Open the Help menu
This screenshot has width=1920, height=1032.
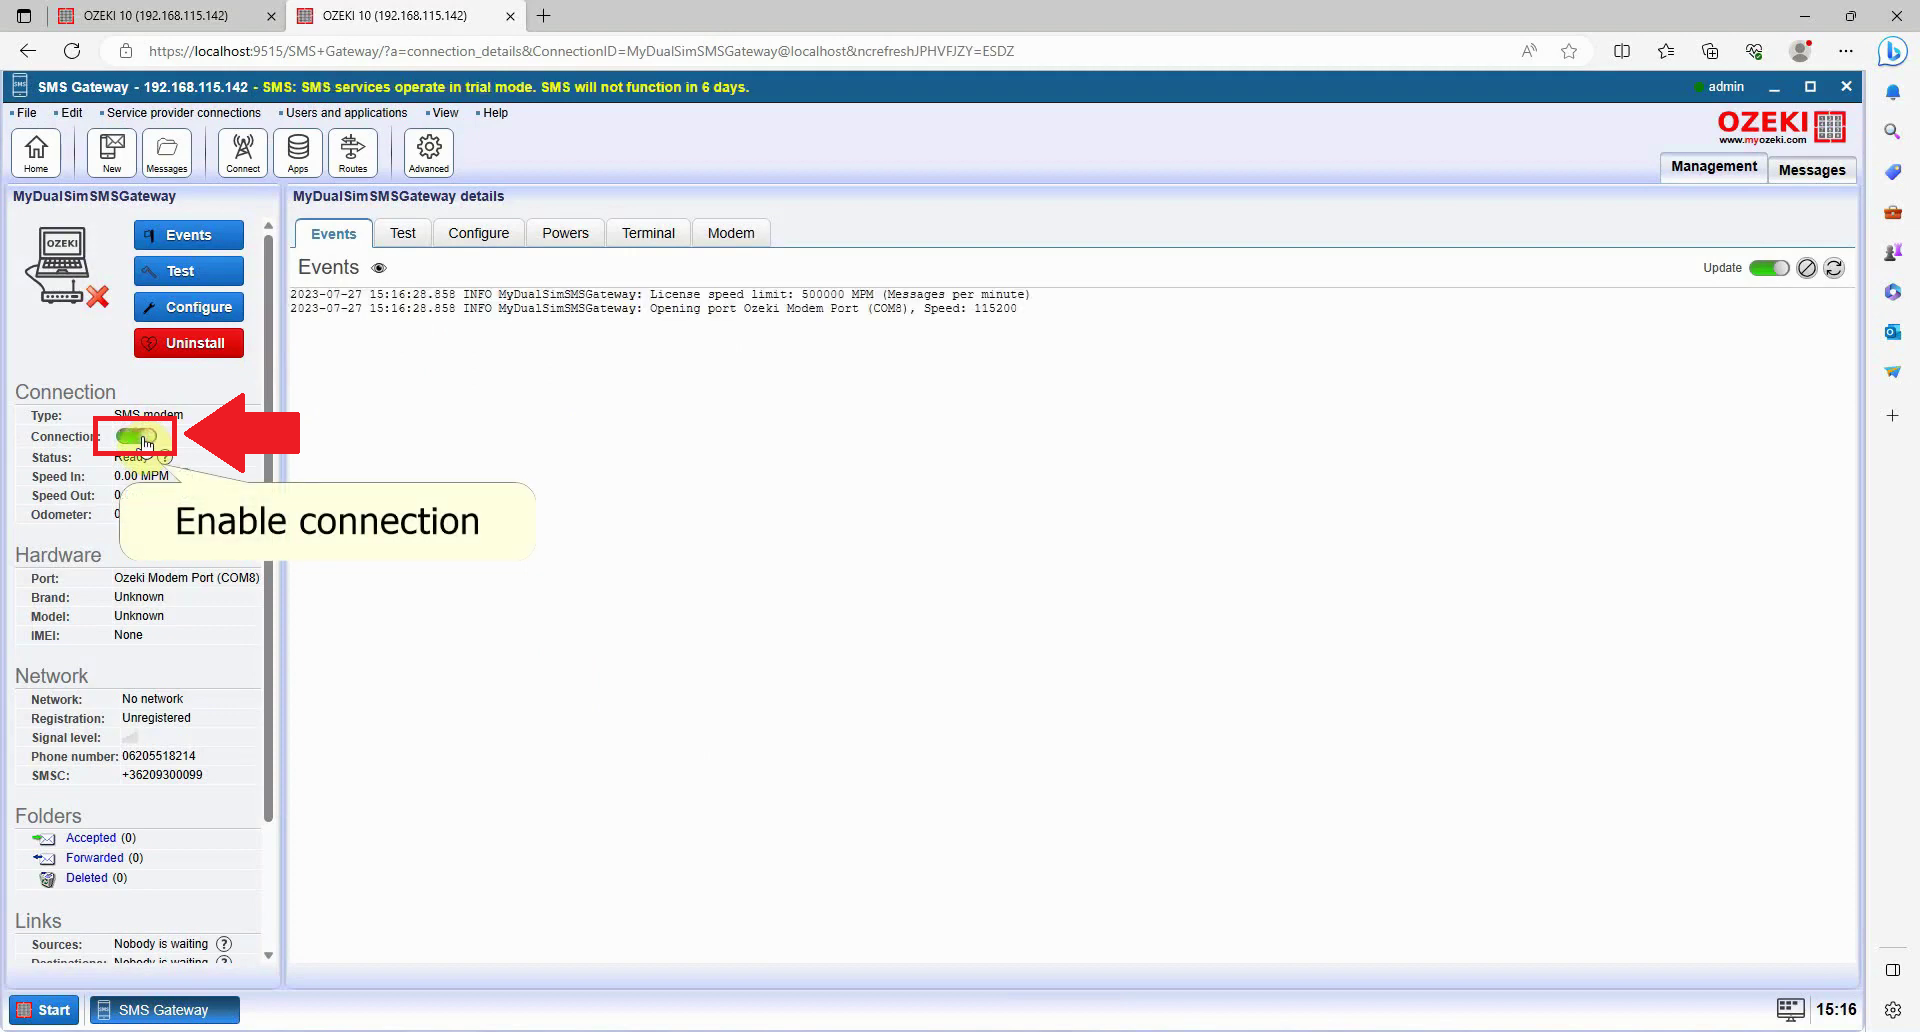[495, 113]
